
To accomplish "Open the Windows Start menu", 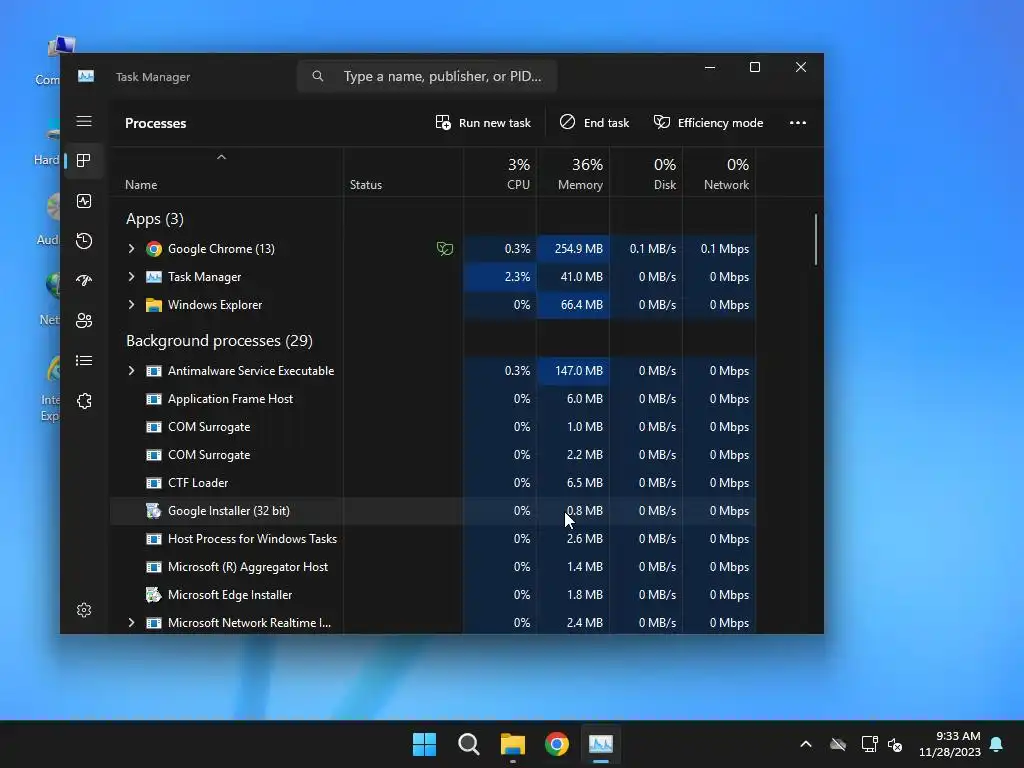I will (424, 744).
